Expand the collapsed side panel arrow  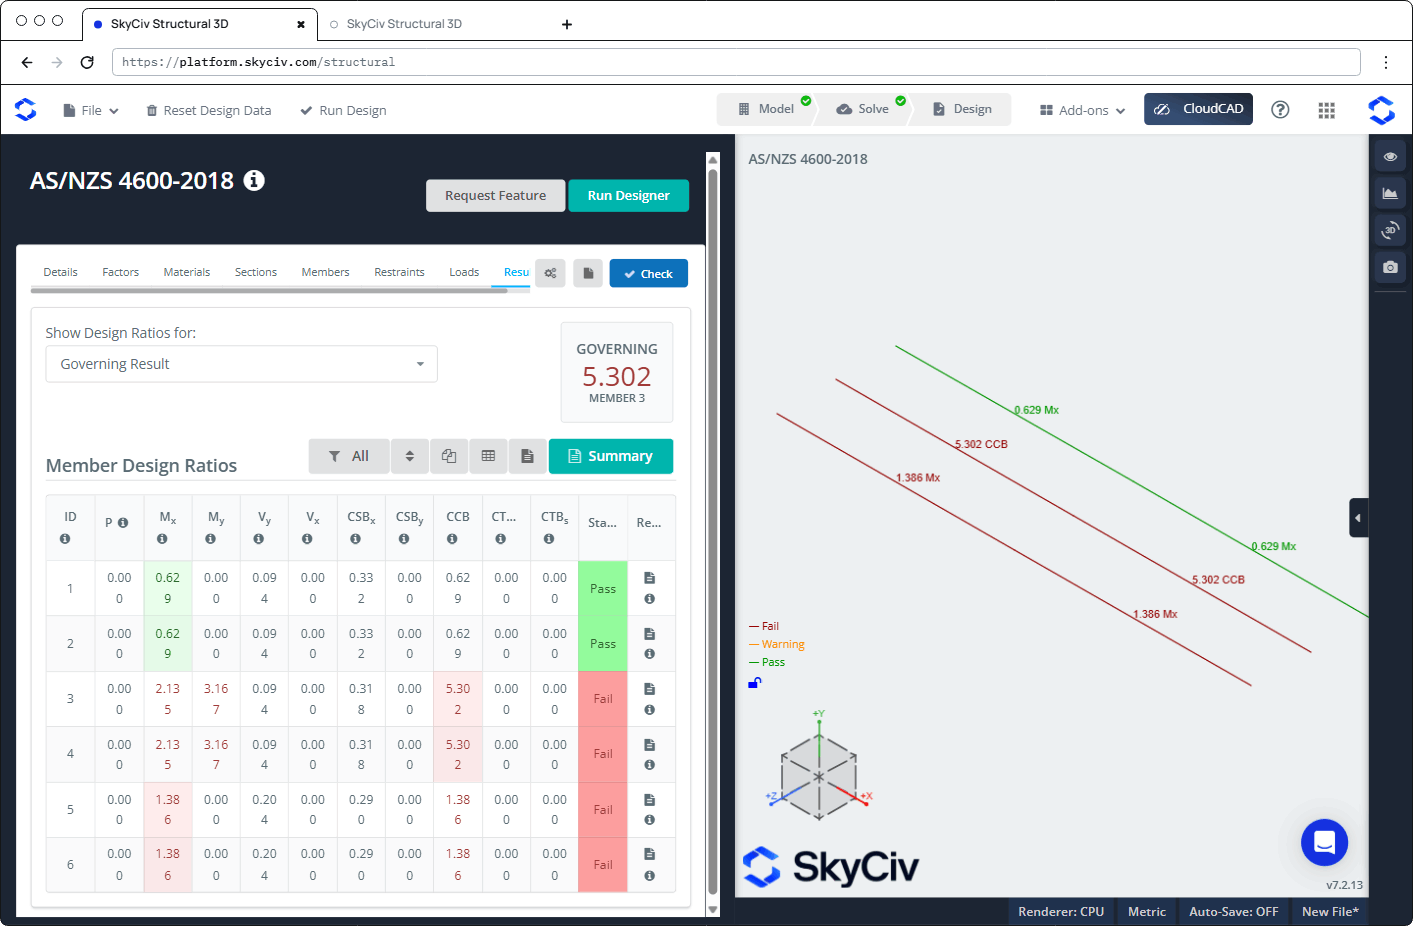click(x=1358, y=518)
